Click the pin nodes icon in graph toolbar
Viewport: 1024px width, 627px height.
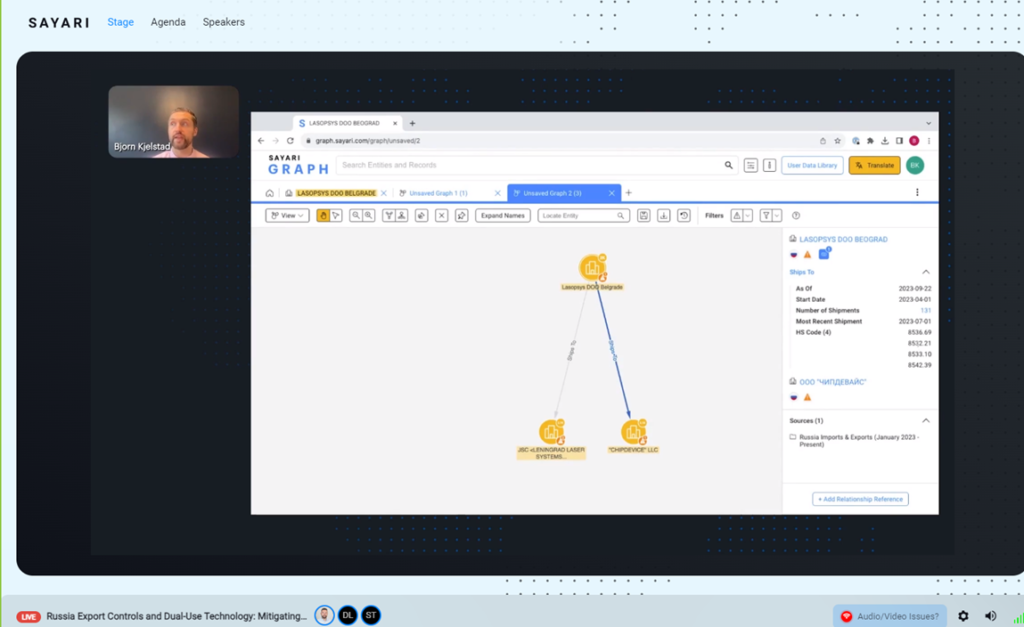[x=462, y=216]
